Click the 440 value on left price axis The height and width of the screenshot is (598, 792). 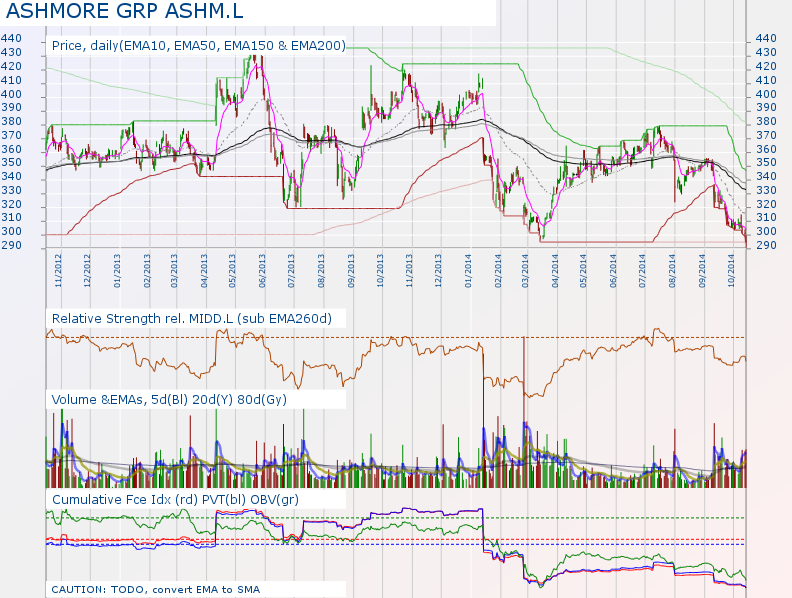coord(11,39)
